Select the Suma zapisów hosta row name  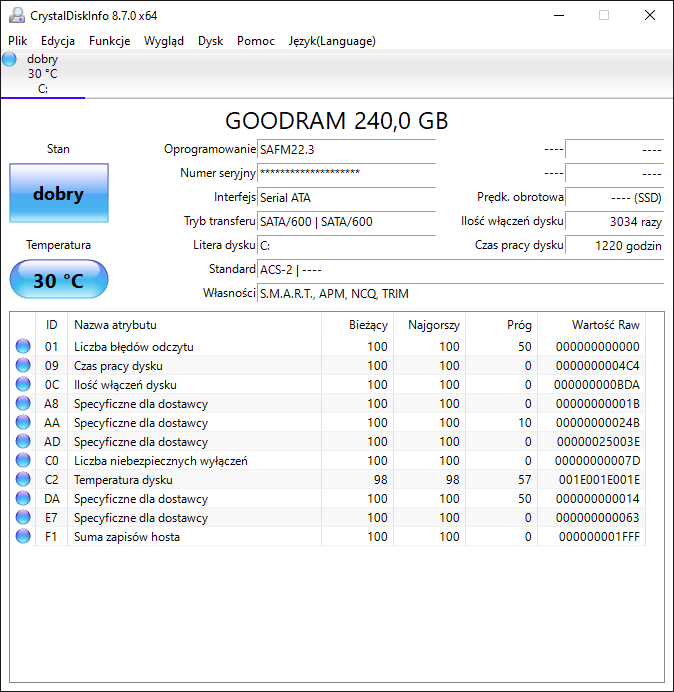[x=127, y=537]
